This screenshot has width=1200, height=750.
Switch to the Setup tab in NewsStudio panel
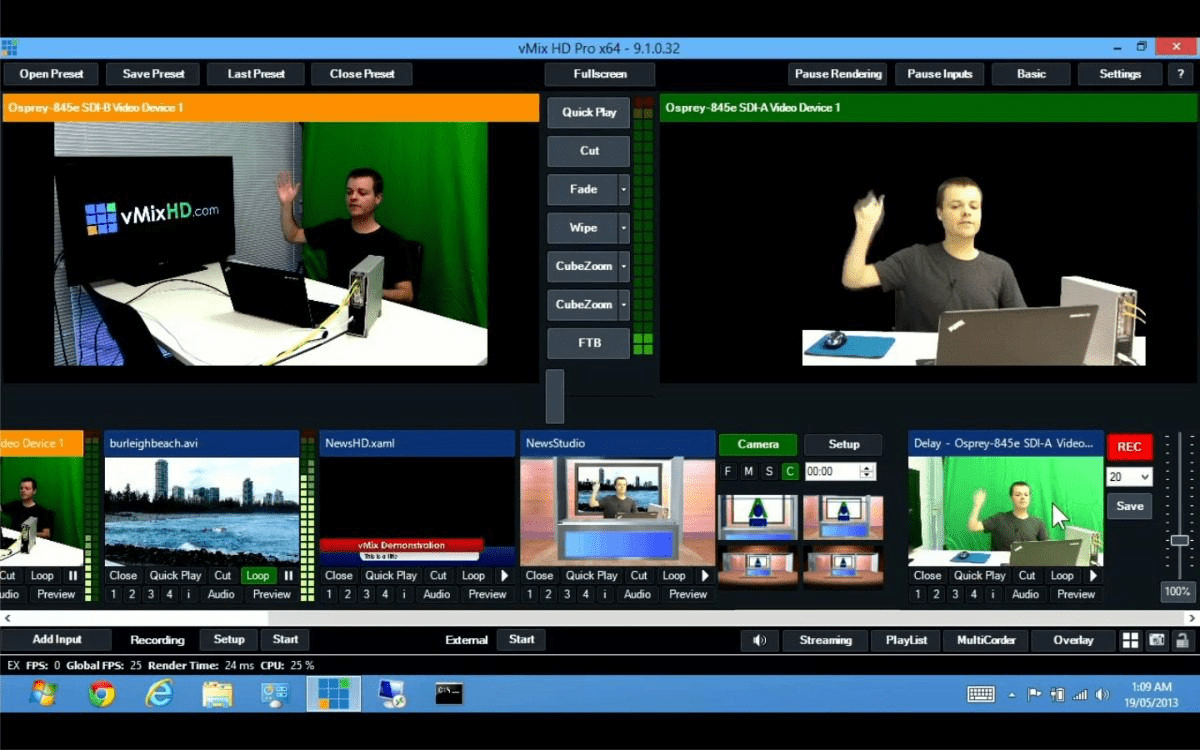coord(843,443)
